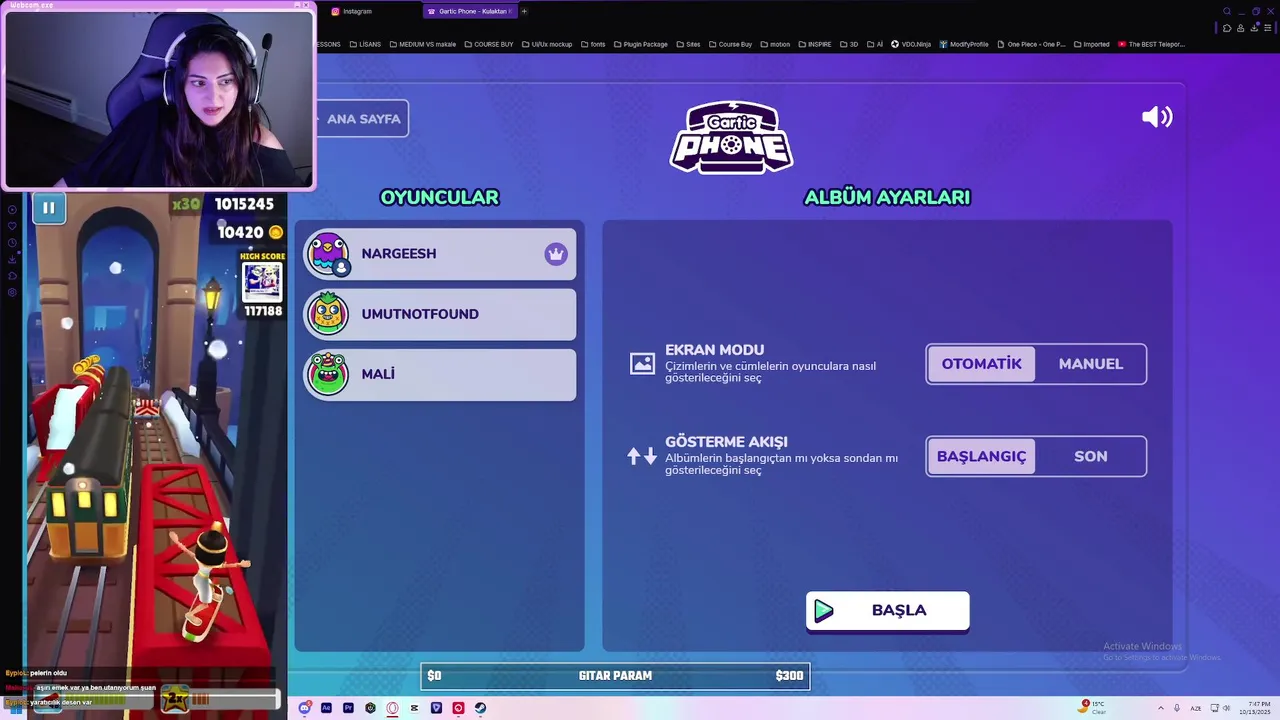1280x720 pixels.
Task: Click UMUTNOTFOUND's pineapple avatar
Action: (x=328, y=314)
